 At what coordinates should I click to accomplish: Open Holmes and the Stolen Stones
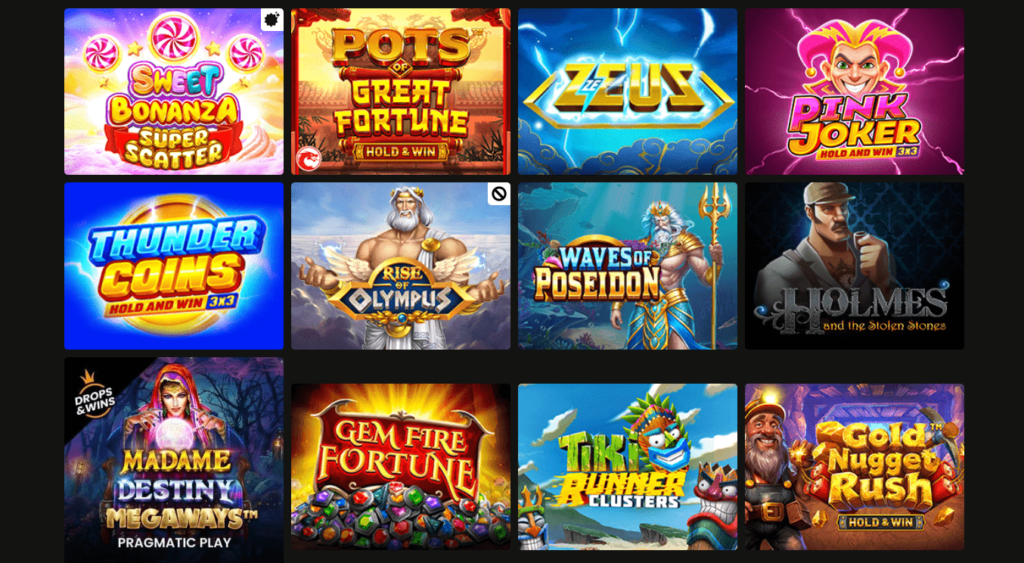pos(854,266)
